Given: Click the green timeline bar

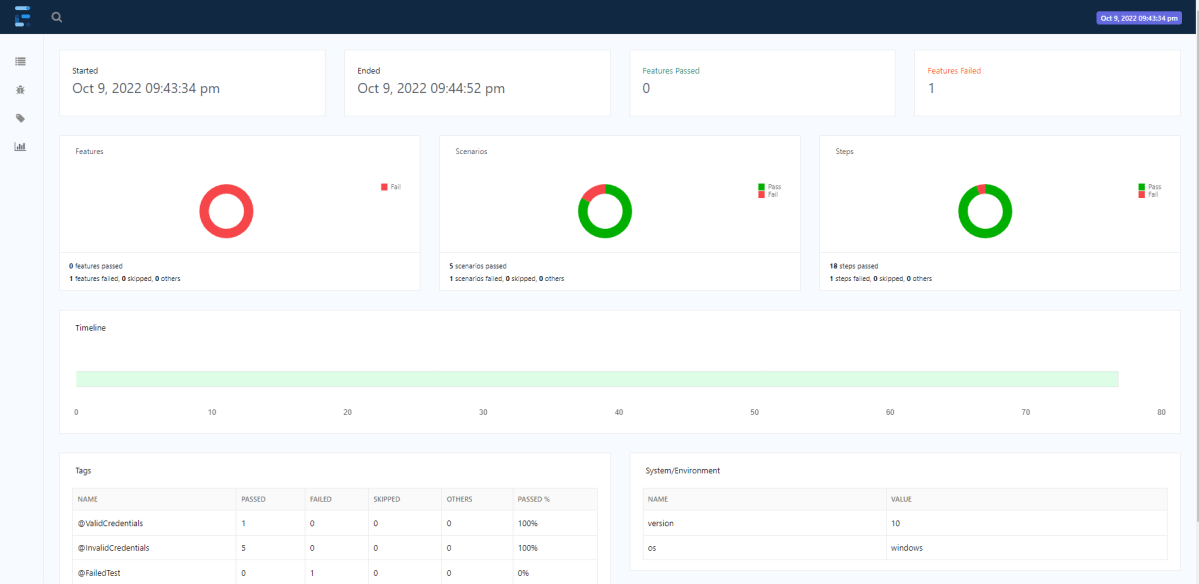Looking at the screenshot, I should (596, 378).
